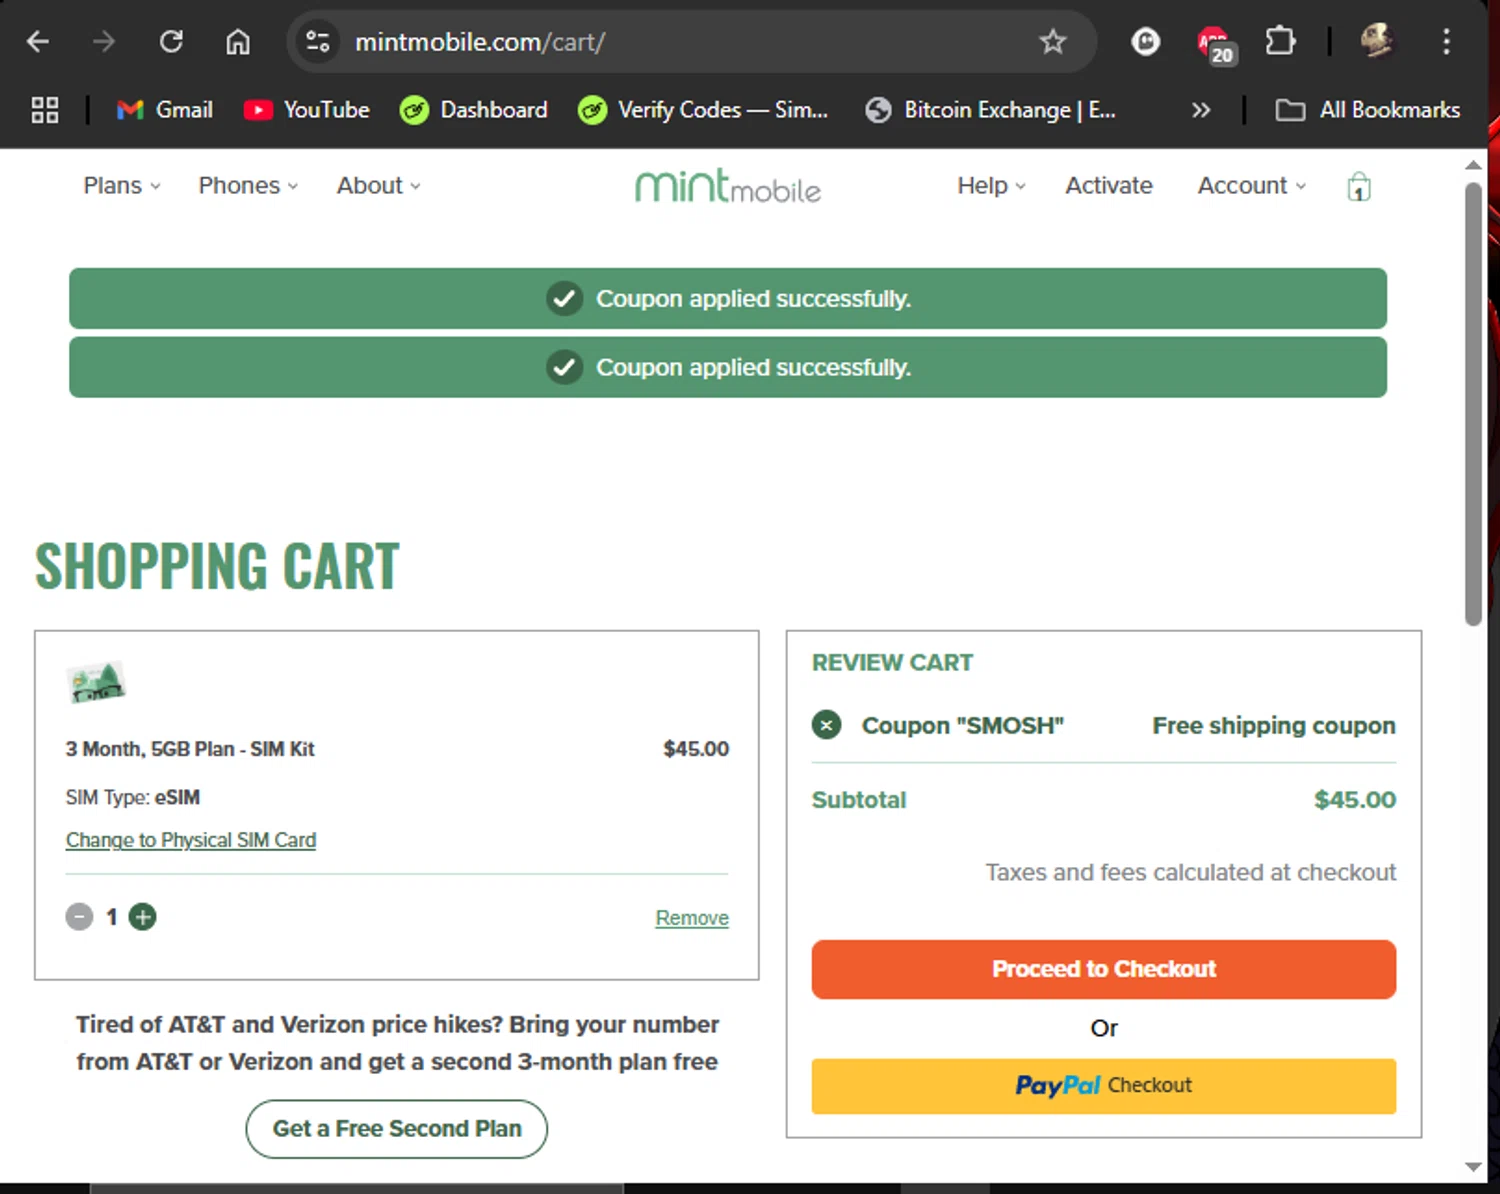Viewport: 1500px width, 1194px height.
Task: Open the round white extension icon in toolbar
Action: [x=1145, y=42]
